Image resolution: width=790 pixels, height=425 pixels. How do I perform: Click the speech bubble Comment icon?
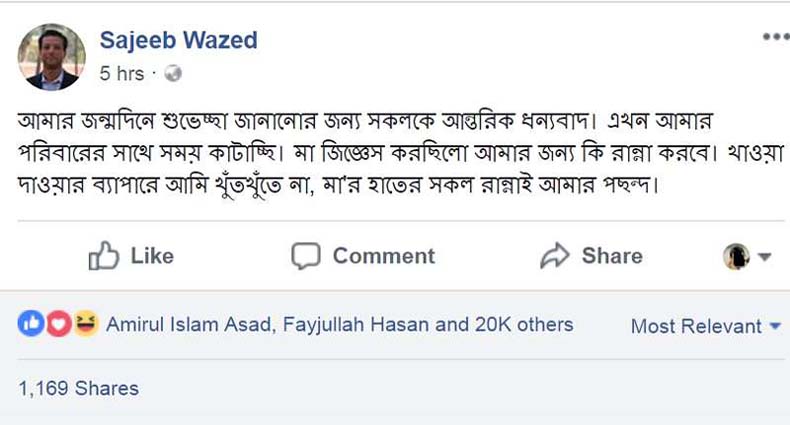305,256
